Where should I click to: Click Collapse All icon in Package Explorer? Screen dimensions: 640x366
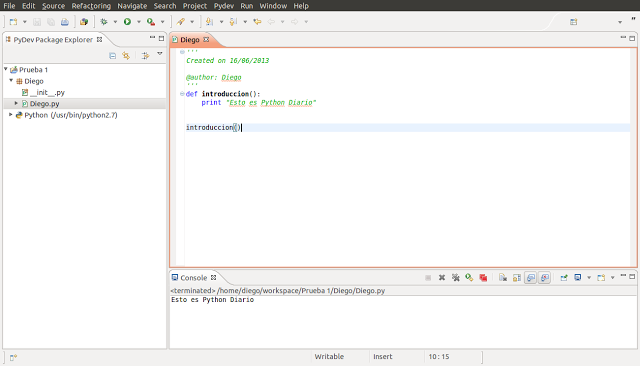[113, 55]
